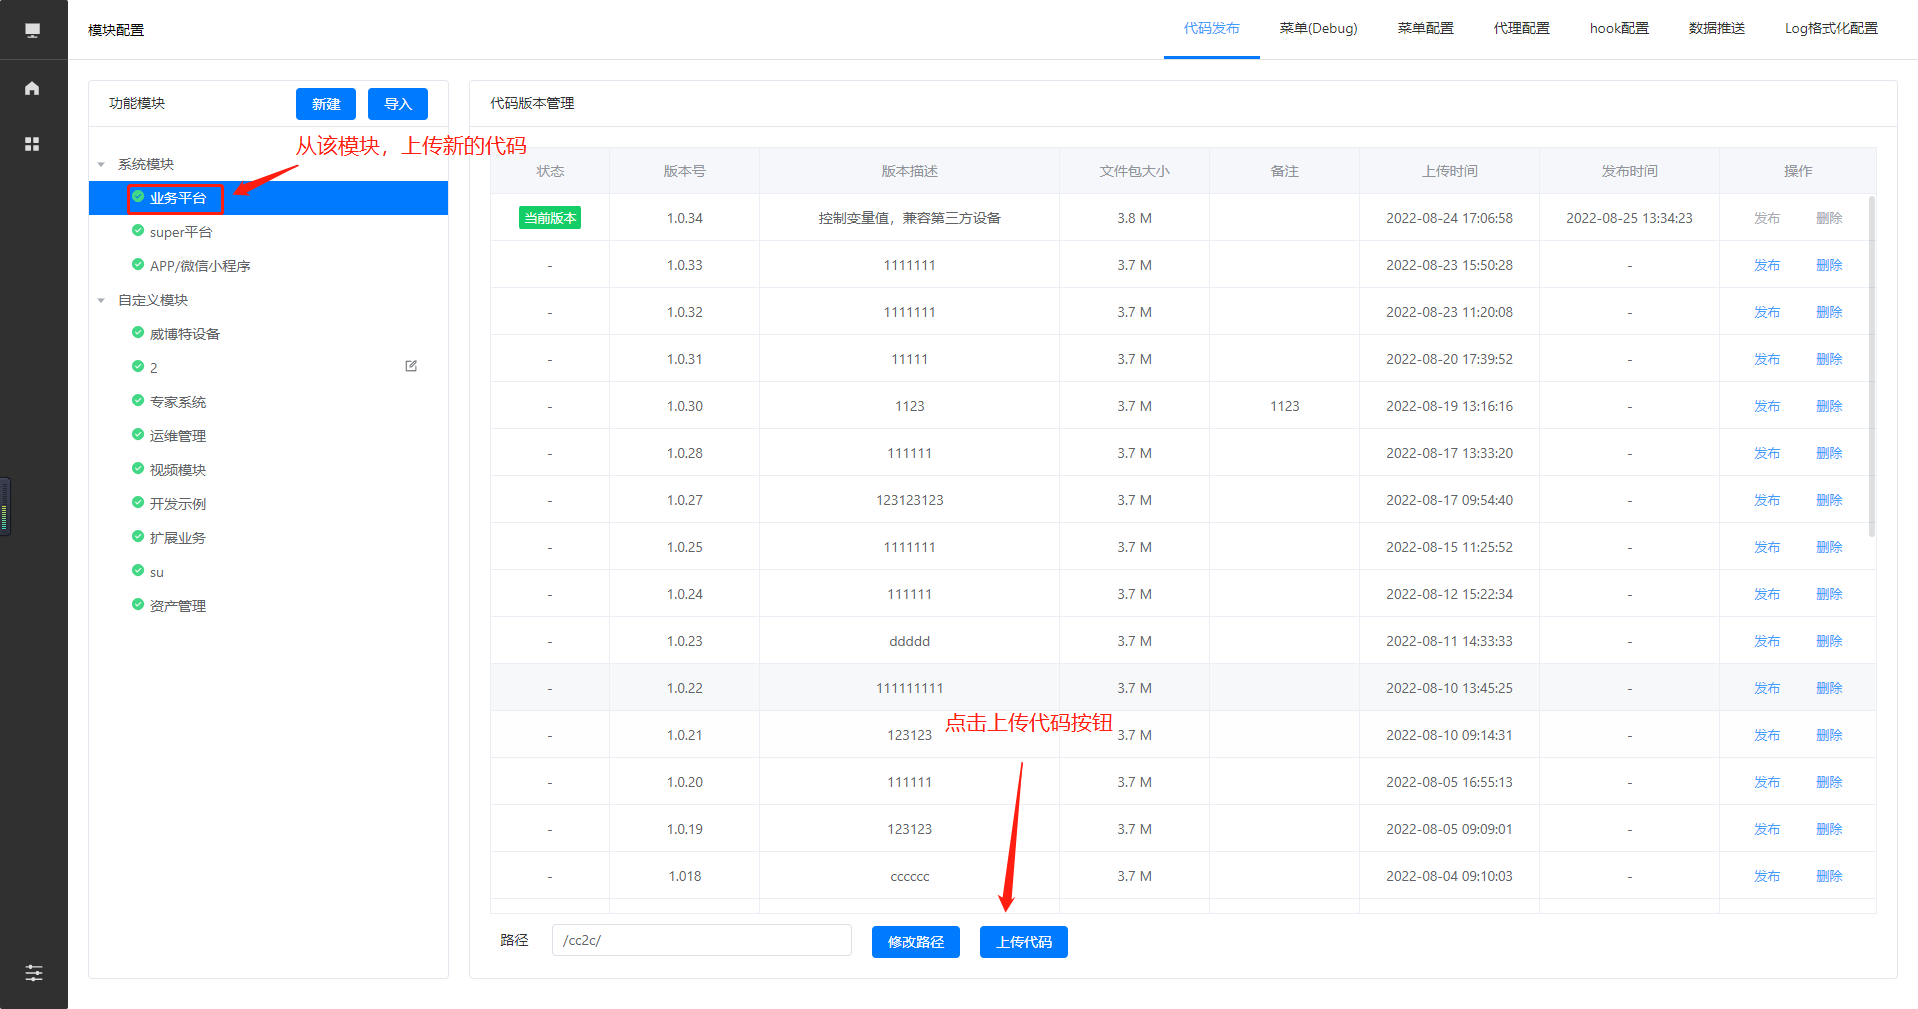The height and width of the screenshot is (1009, 1918).
Task: Open the home icon in left sidebar
Action: [32, 88]
